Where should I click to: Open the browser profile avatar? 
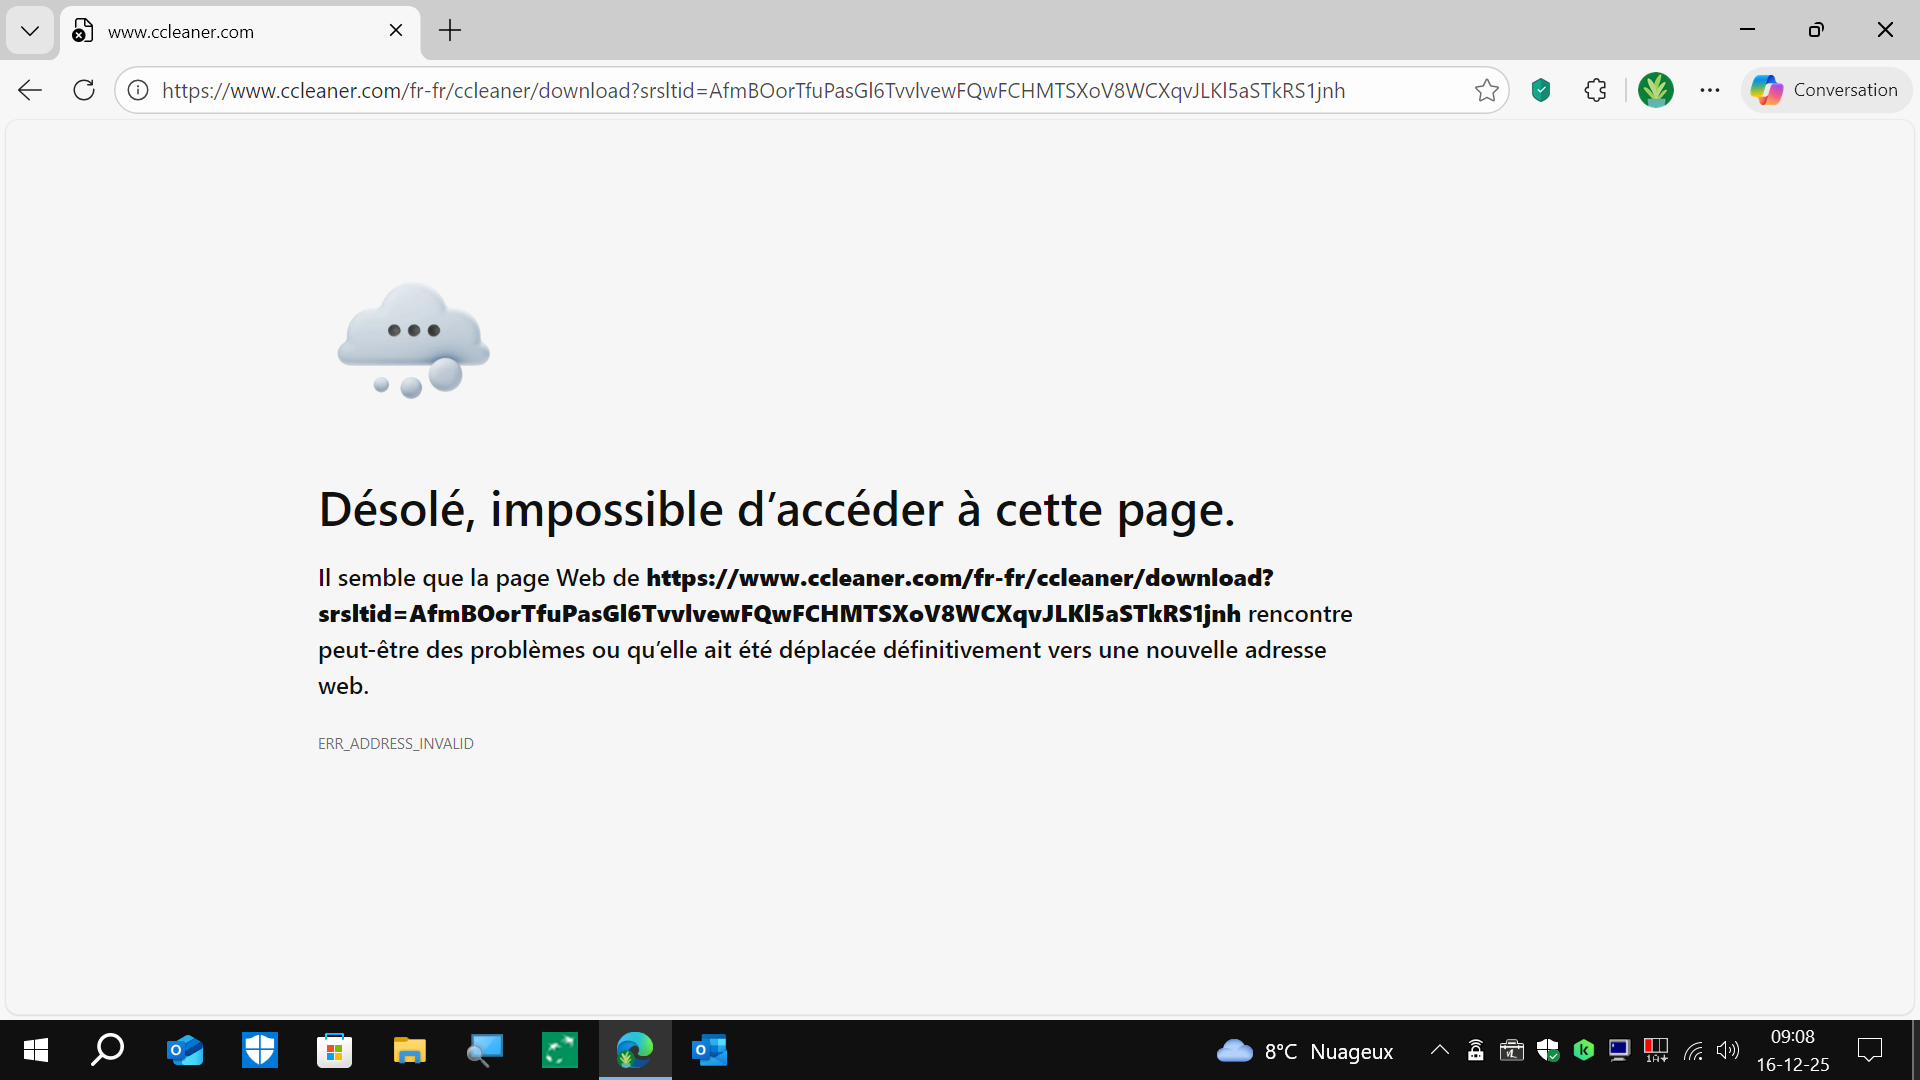tap(1656, 90)
